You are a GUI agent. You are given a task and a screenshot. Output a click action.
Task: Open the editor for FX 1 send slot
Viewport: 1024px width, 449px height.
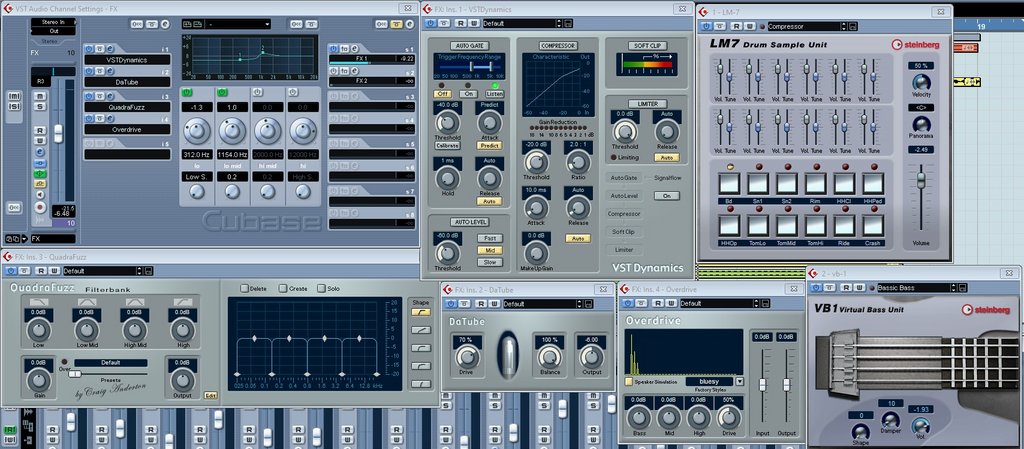click(355, 48)
